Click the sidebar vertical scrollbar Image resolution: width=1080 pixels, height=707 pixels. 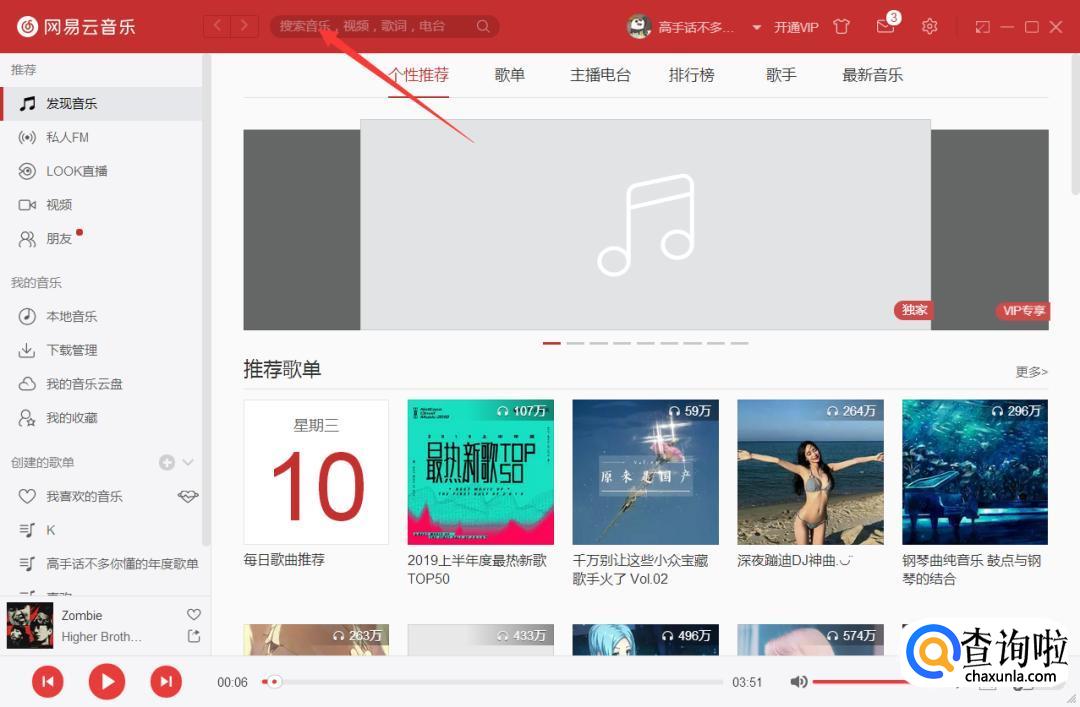[x=206, y=300]
